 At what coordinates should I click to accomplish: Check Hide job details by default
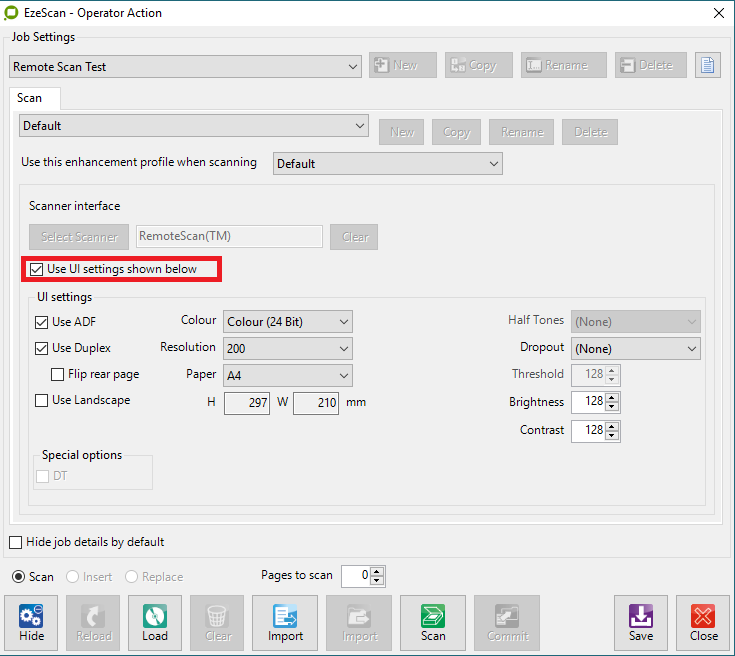pyautogui.click(x=16, y=542)
